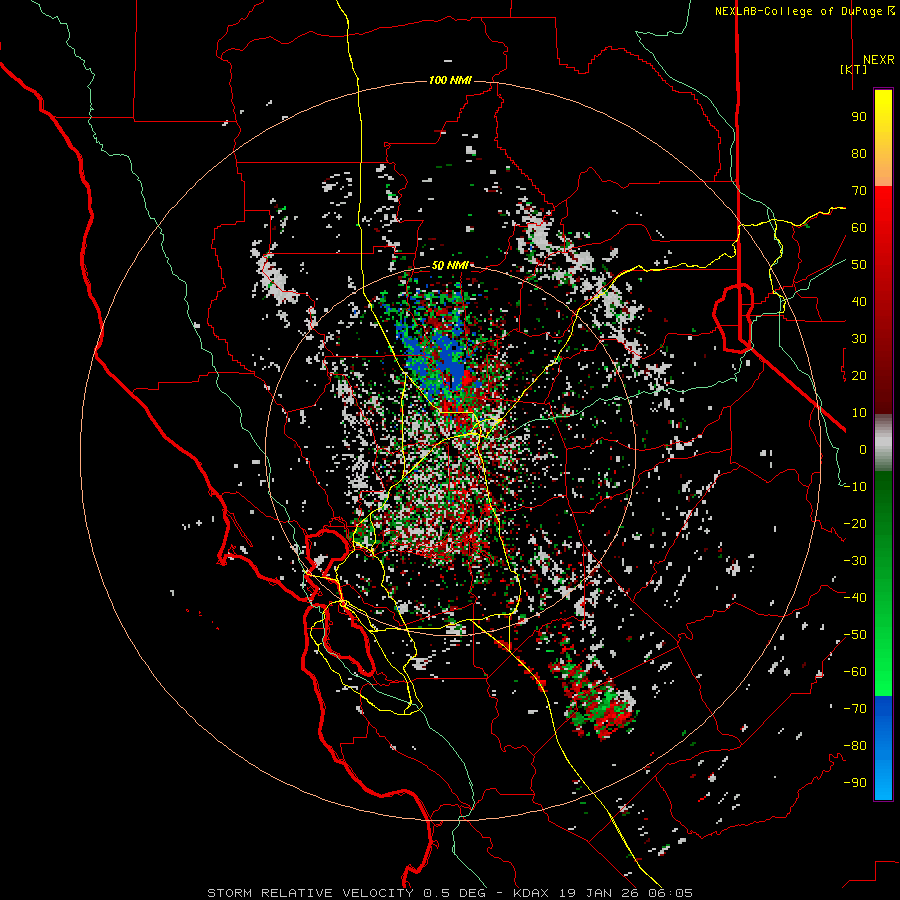This screenshot has height=900, width=900.
Task: Click the -20 value on the velocity scale
Action: pyautogui.click(x=855, y=524)
